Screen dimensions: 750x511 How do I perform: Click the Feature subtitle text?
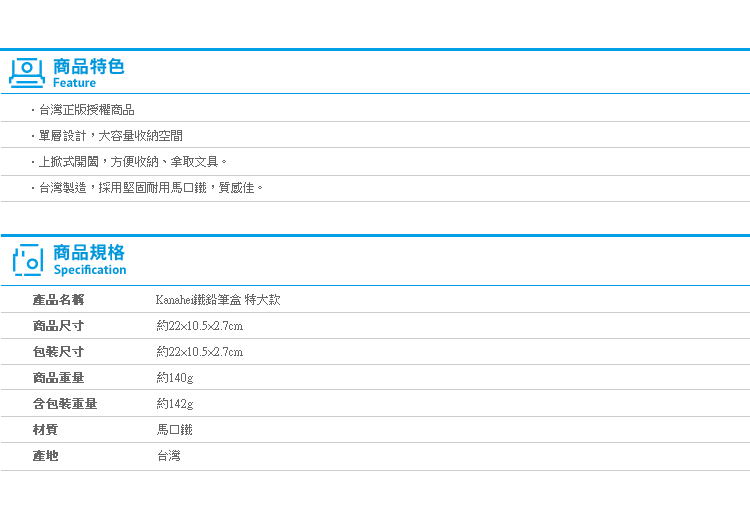[74, 83]
